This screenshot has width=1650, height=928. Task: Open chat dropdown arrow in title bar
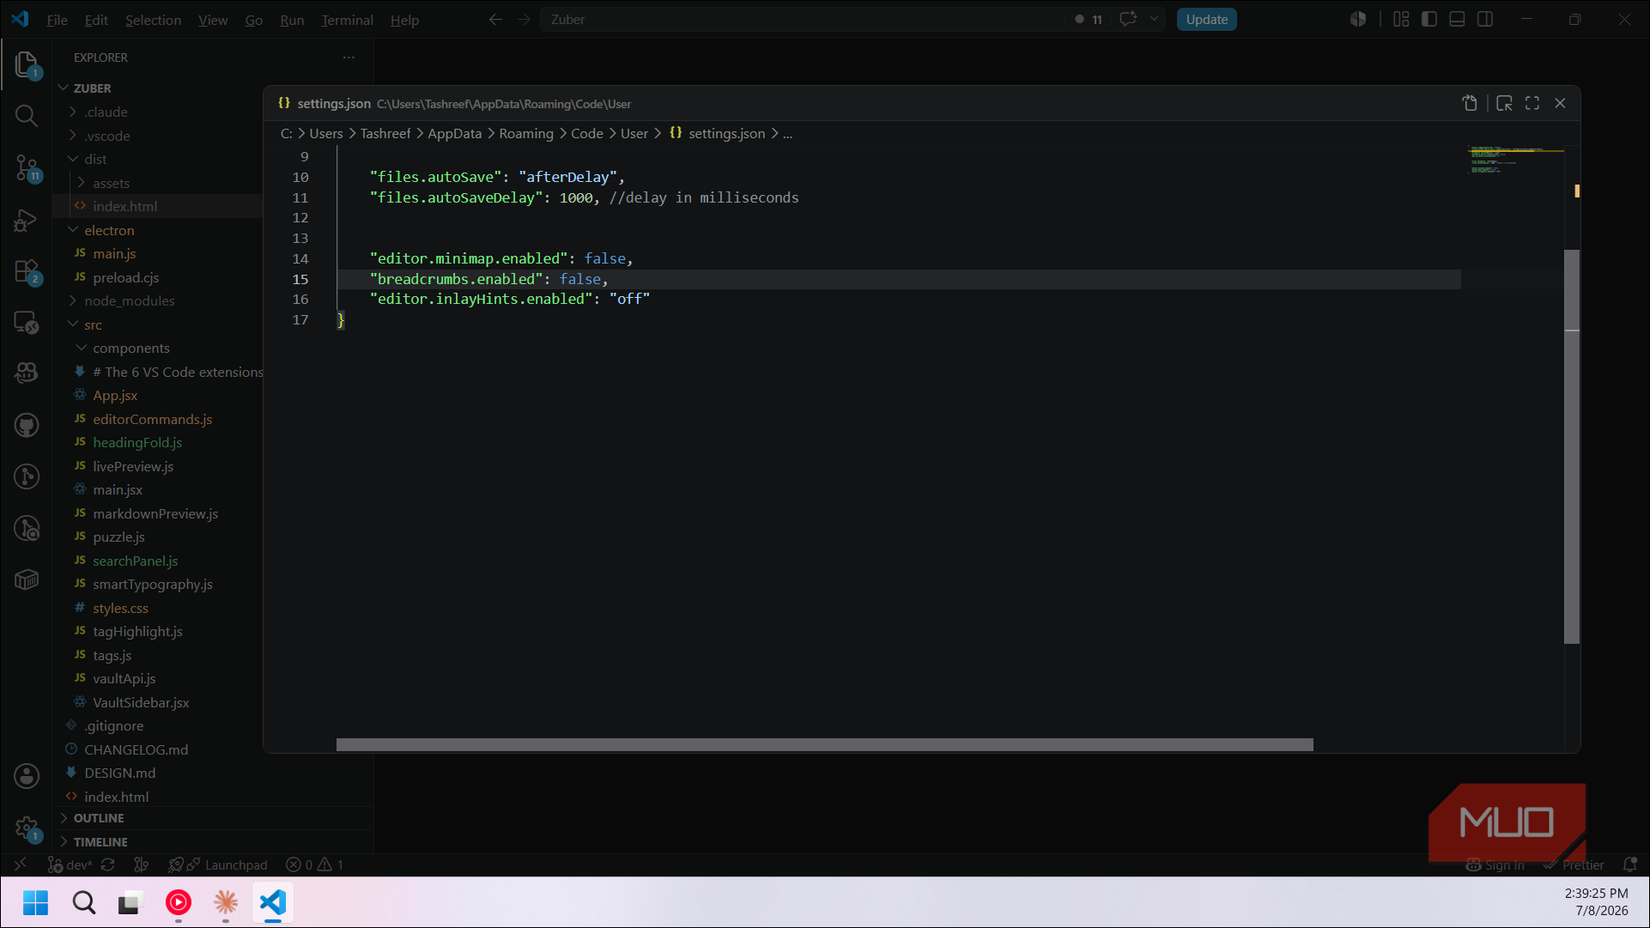pos(1154,19)
